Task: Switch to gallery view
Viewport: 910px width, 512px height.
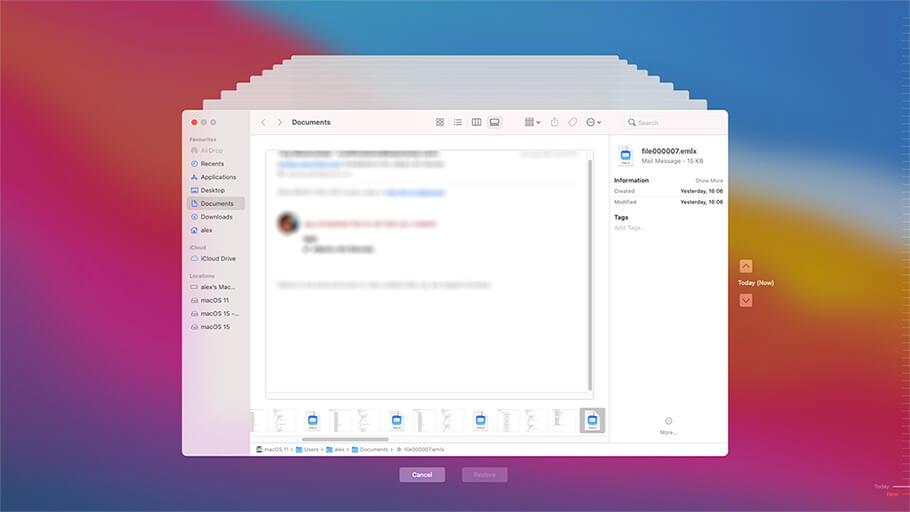Action: pyautogui.click(x=494, y=122)
